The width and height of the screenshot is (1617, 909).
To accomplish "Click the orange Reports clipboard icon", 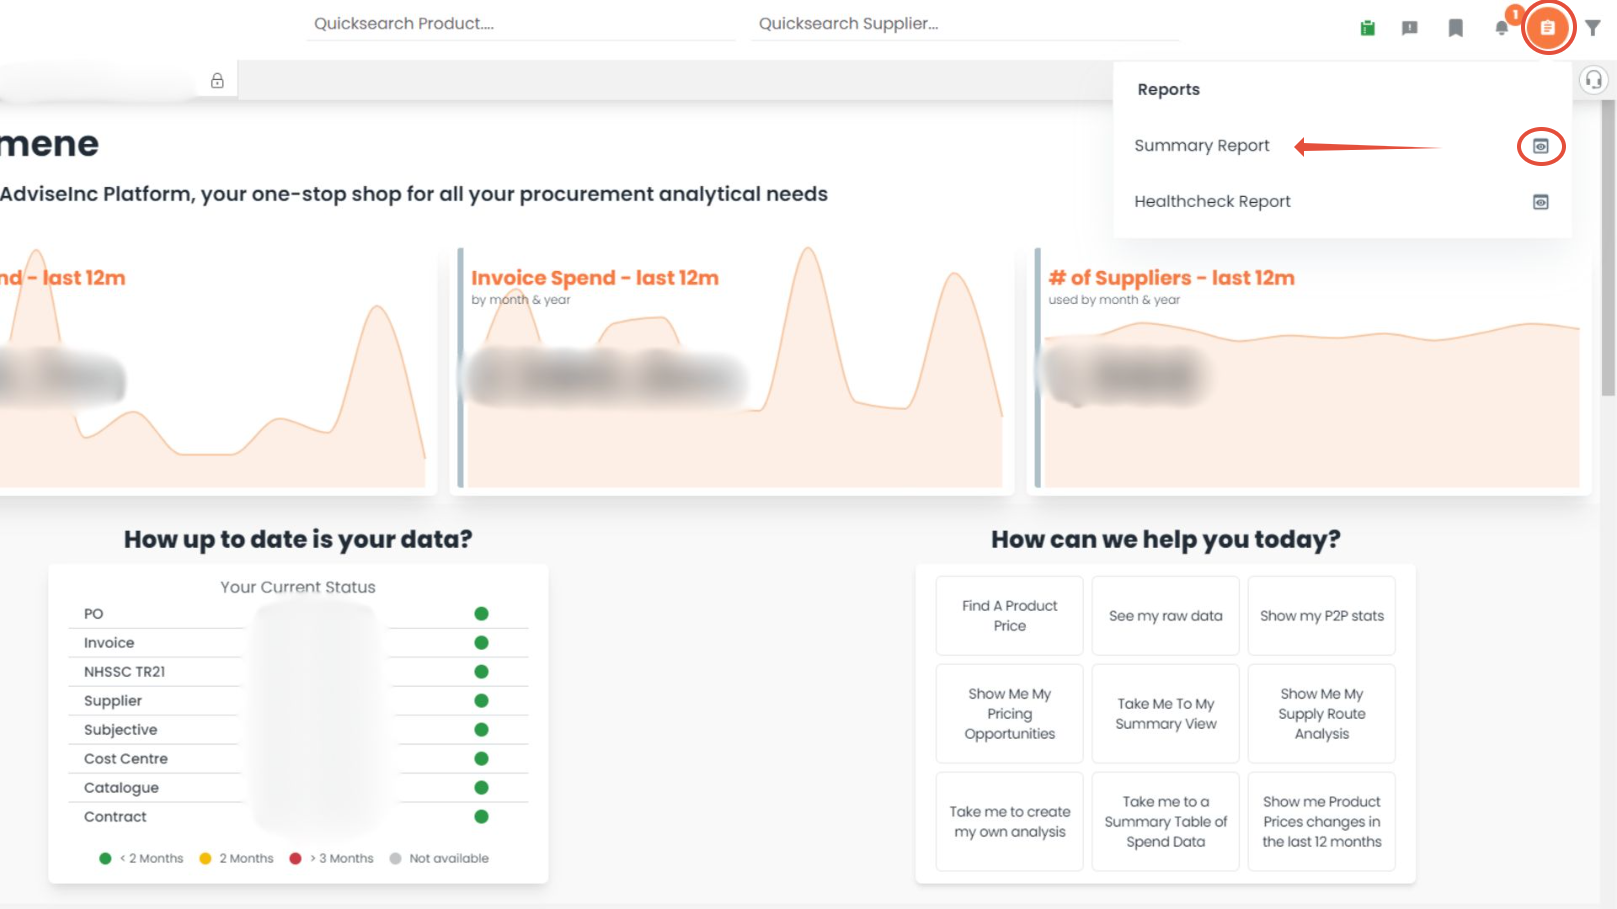I will point(1547,28).
